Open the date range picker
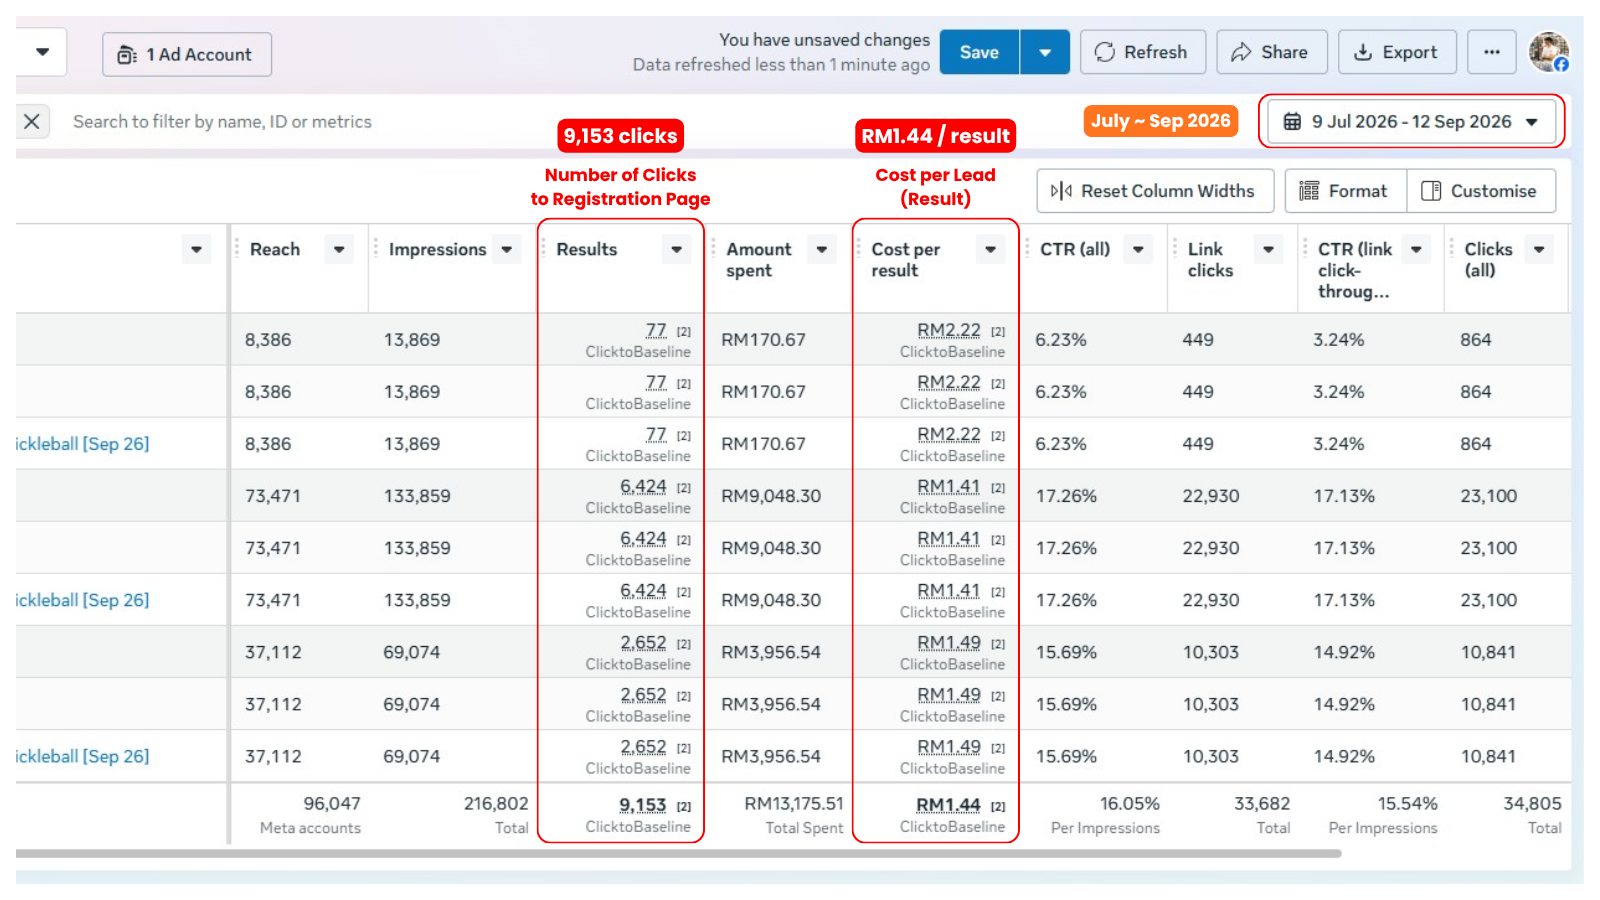1600x900 pixels. [x=1412, y=121]
